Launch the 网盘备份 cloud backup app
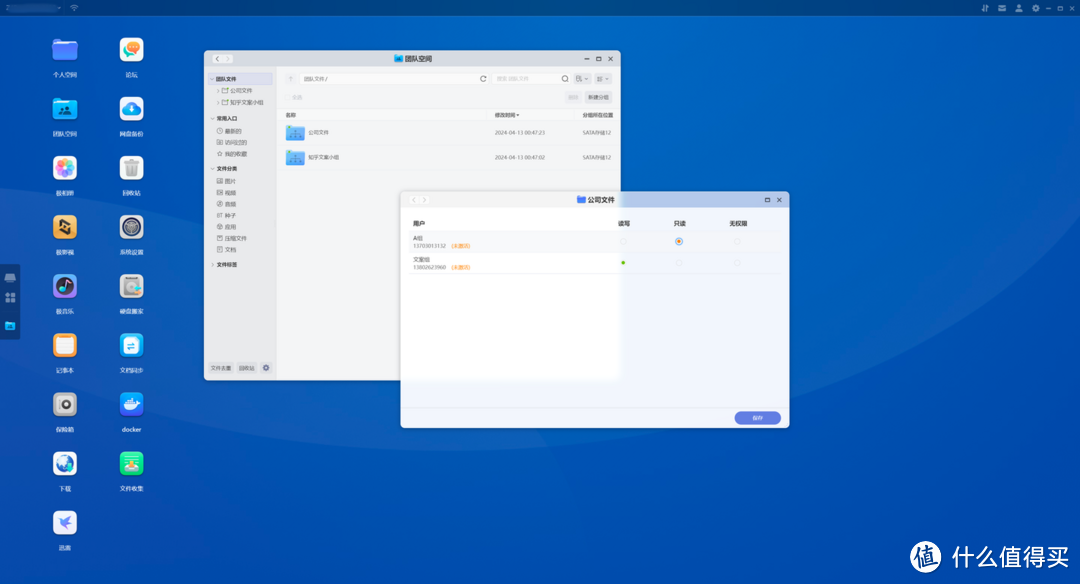The width and height of the screenshot is (1080, 584). click(132, 110)
